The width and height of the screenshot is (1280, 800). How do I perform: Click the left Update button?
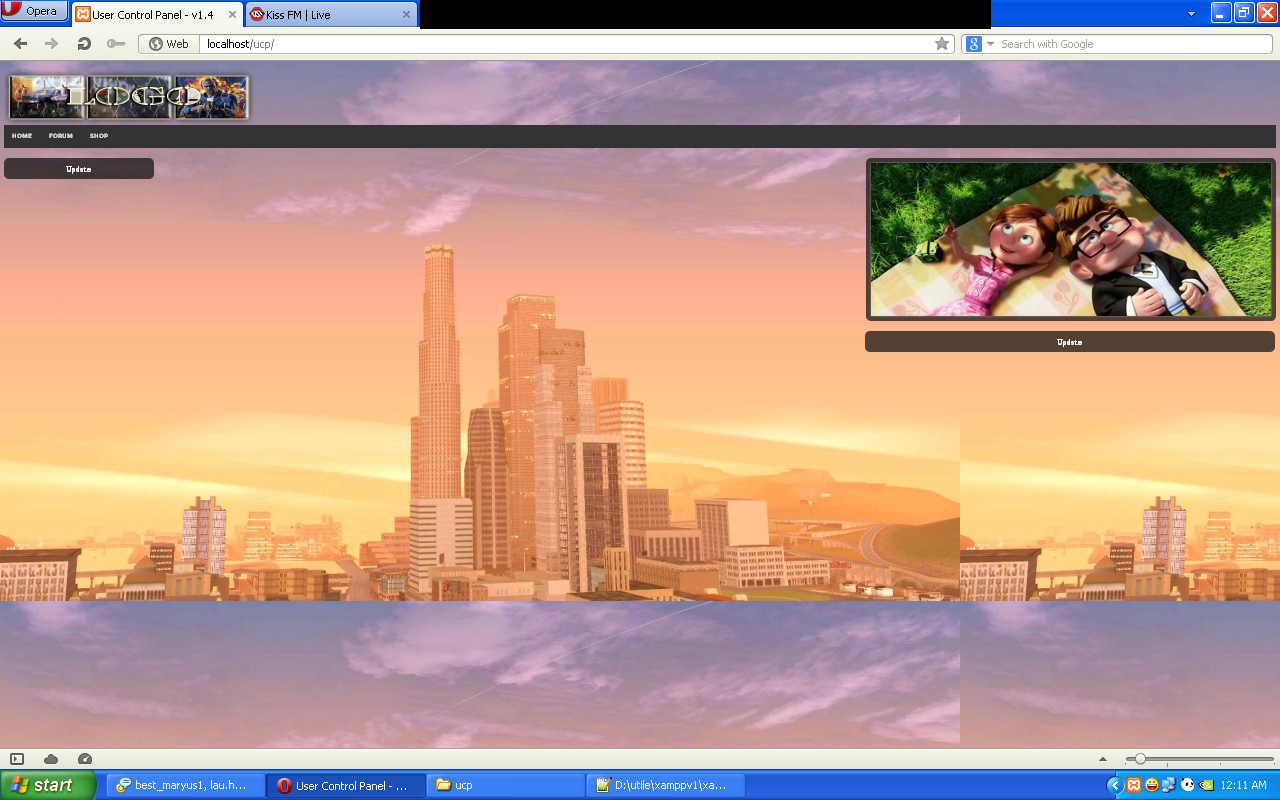pyautogui.click(x=79, y=169)
